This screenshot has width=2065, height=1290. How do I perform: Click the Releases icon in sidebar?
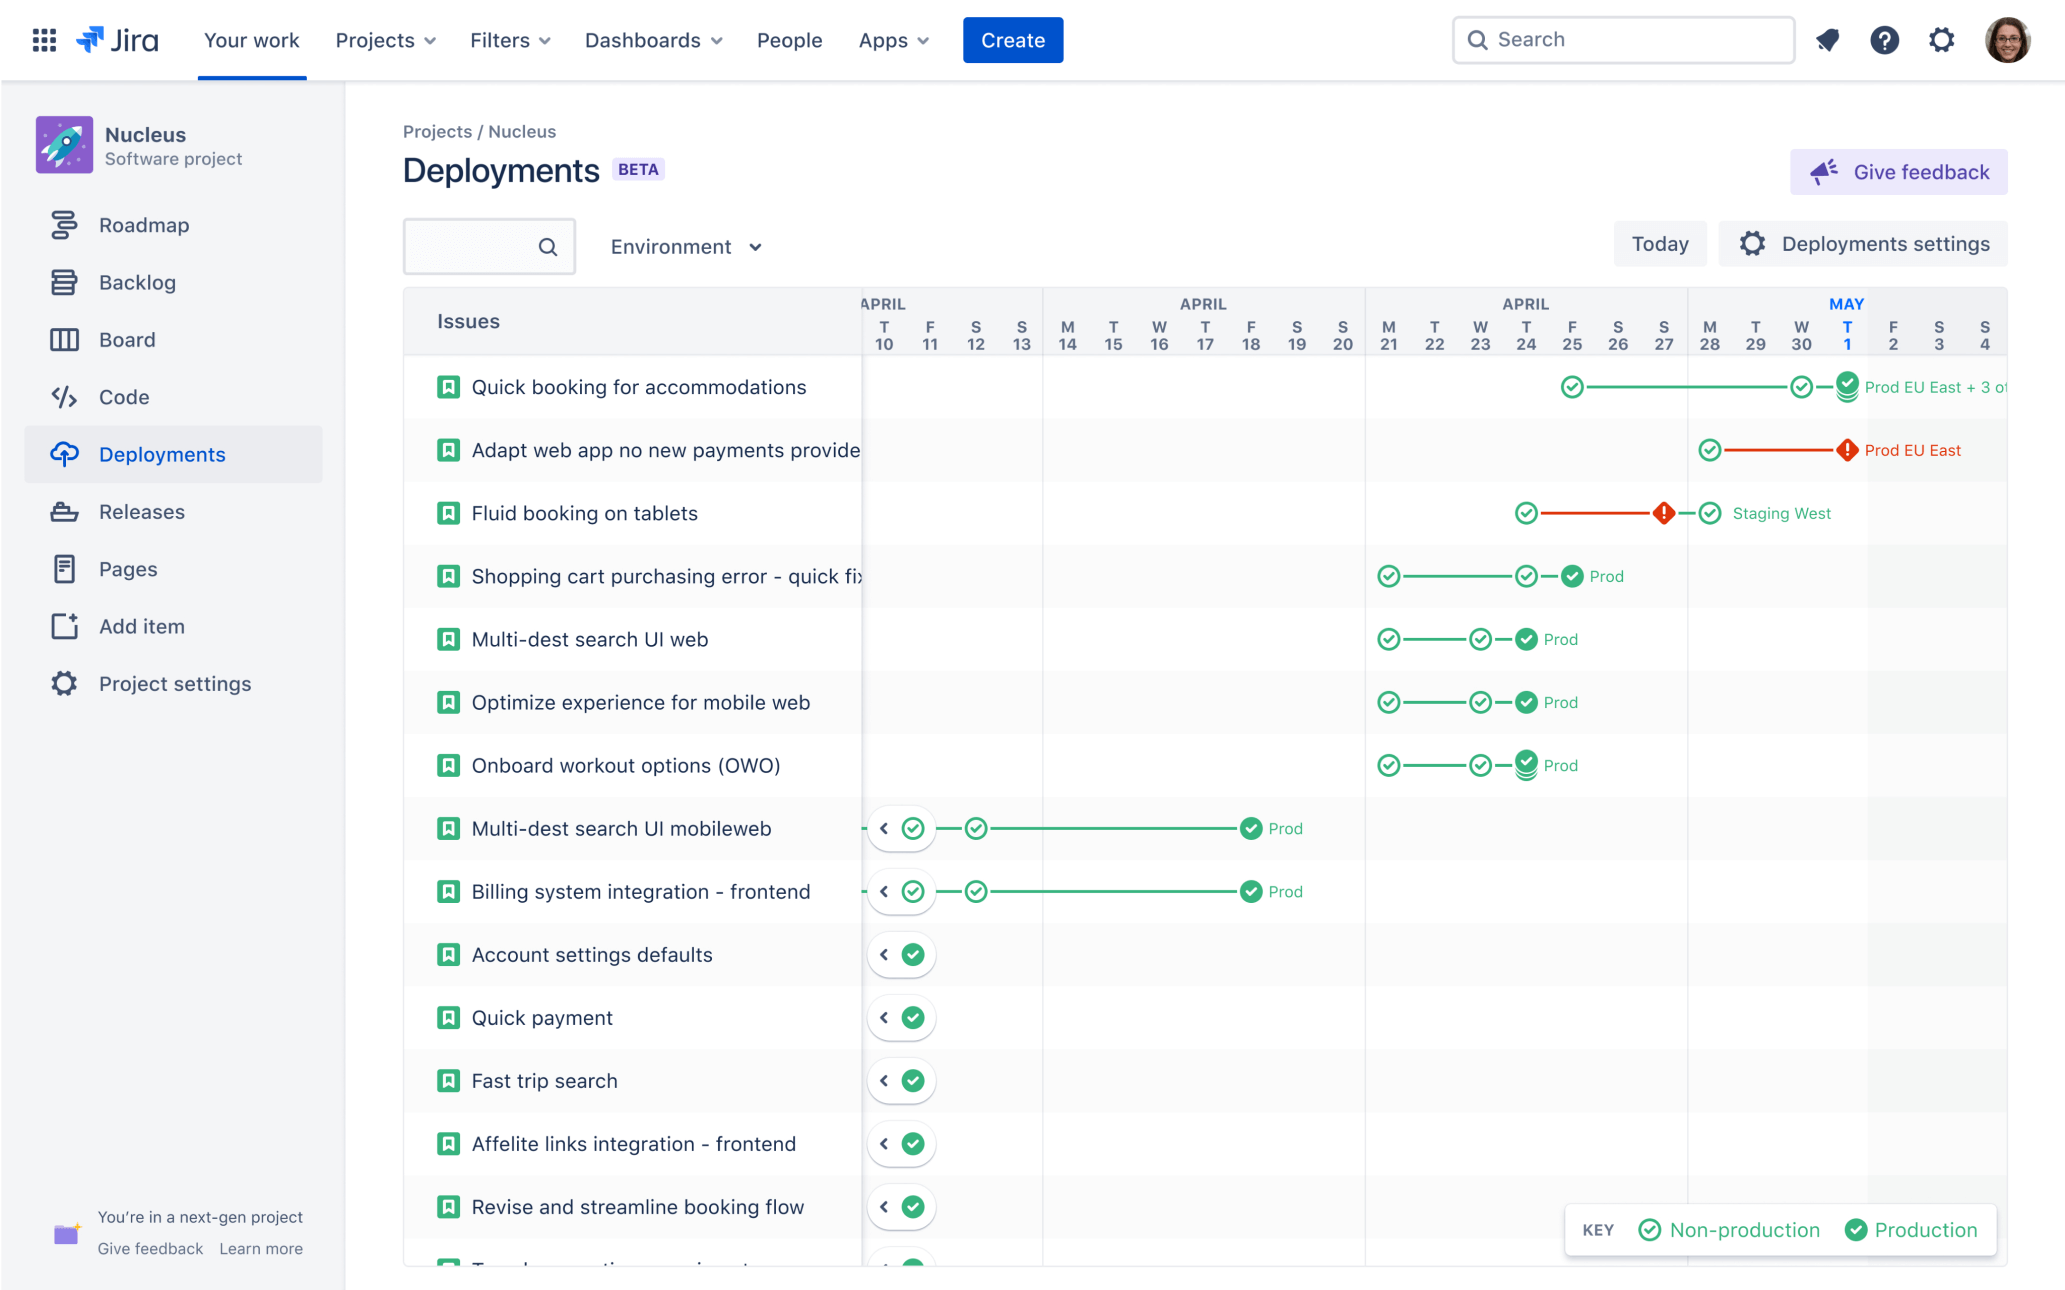61,511
